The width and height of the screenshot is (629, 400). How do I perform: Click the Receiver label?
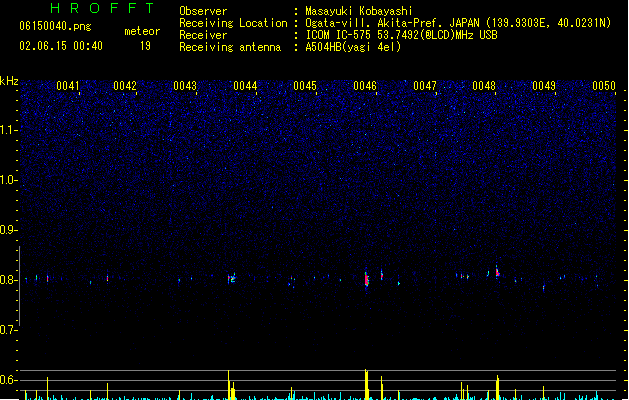[x=203, y=35]
